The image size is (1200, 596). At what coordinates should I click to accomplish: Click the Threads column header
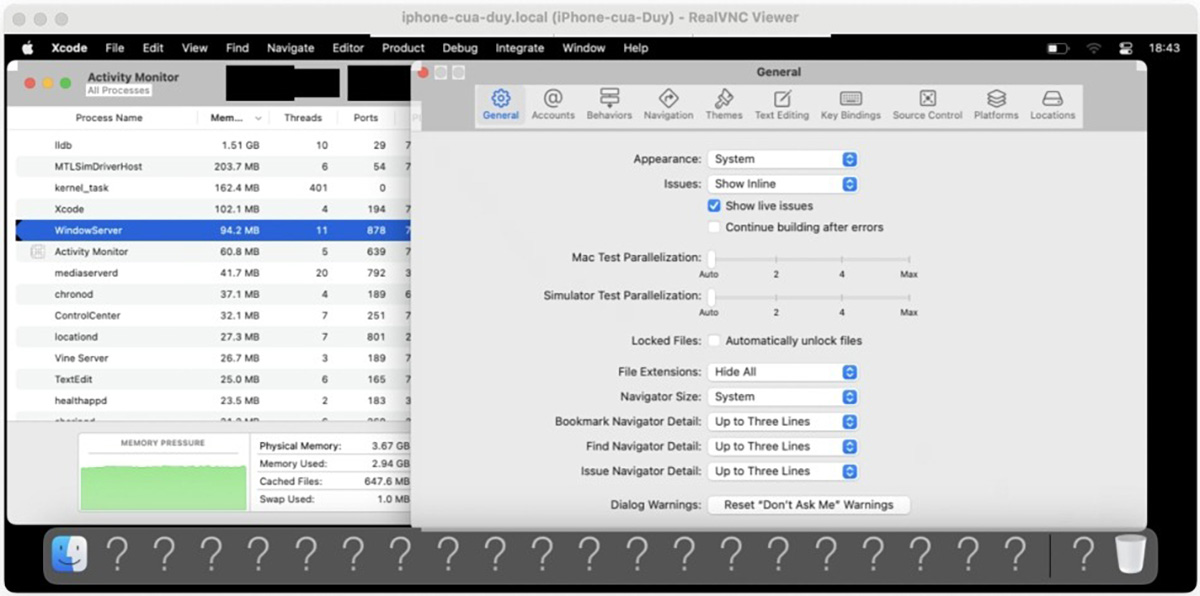(x=303, y=118)
